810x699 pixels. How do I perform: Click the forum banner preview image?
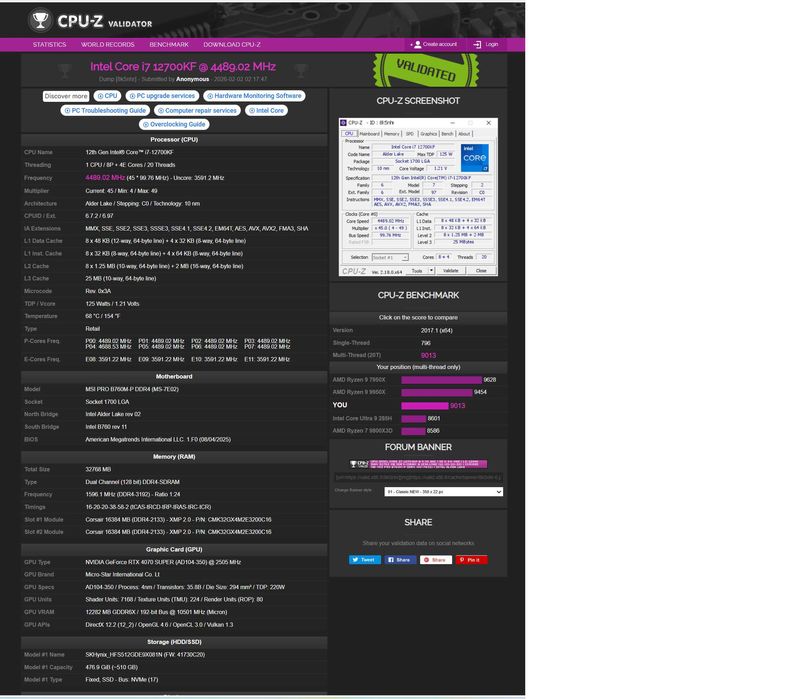click(x=418, y=464)
